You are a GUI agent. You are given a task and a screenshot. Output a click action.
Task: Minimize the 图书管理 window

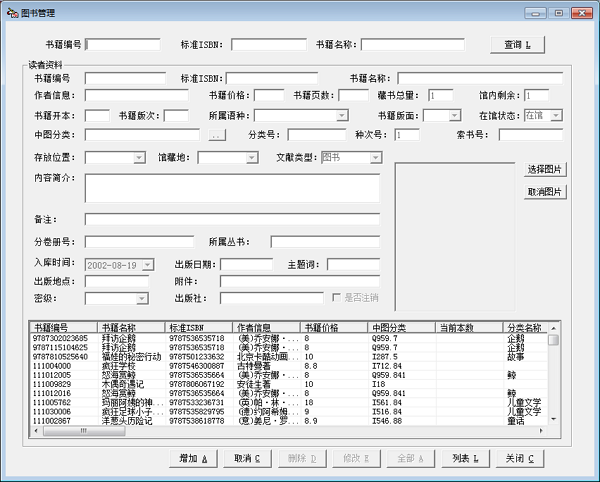pyautogui.click(x=535, y=13)
